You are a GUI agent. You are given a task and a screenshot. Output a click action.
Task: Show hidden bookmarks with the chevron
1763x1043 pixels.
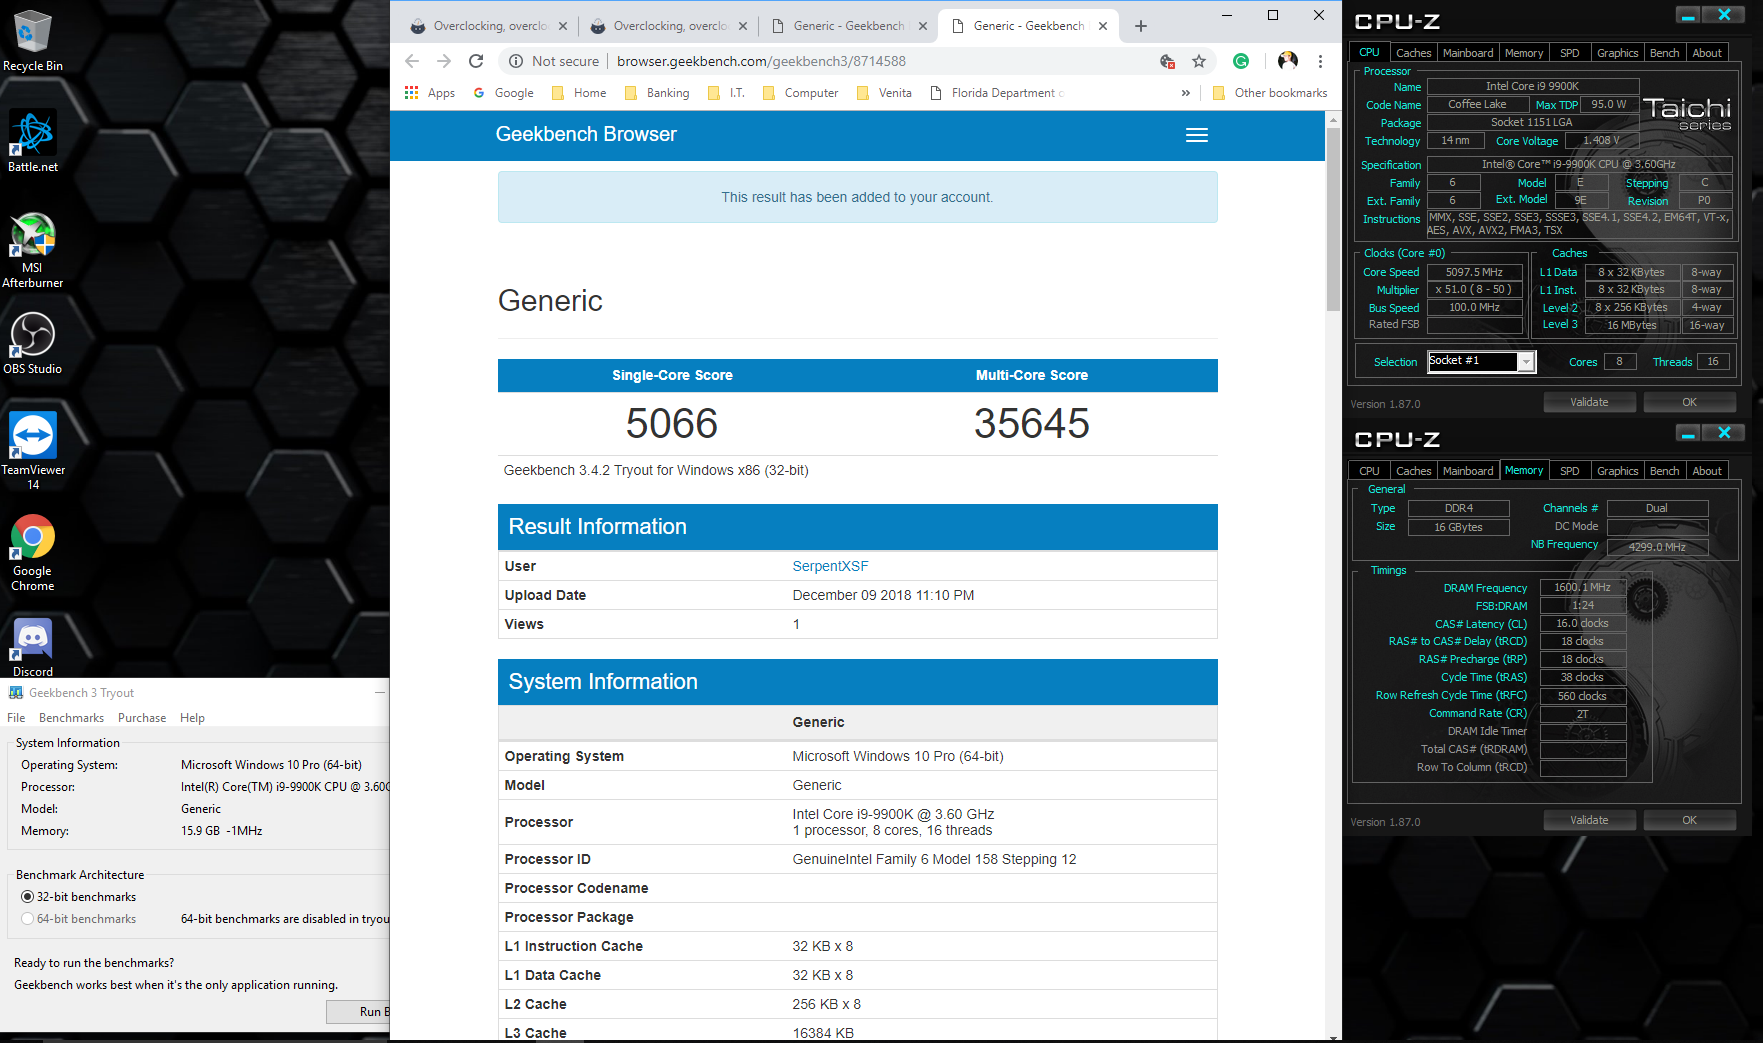(1186, 93)
